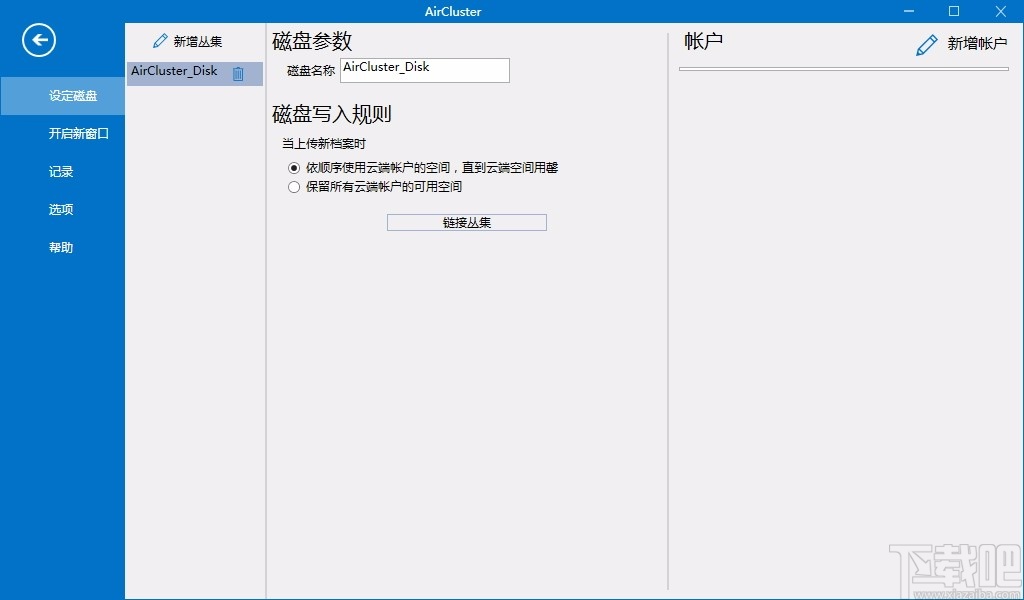This screenshot has width=1024, height=600.
Task: Click the pencil icon beside 新增丛集
Action: click(159, 41)
